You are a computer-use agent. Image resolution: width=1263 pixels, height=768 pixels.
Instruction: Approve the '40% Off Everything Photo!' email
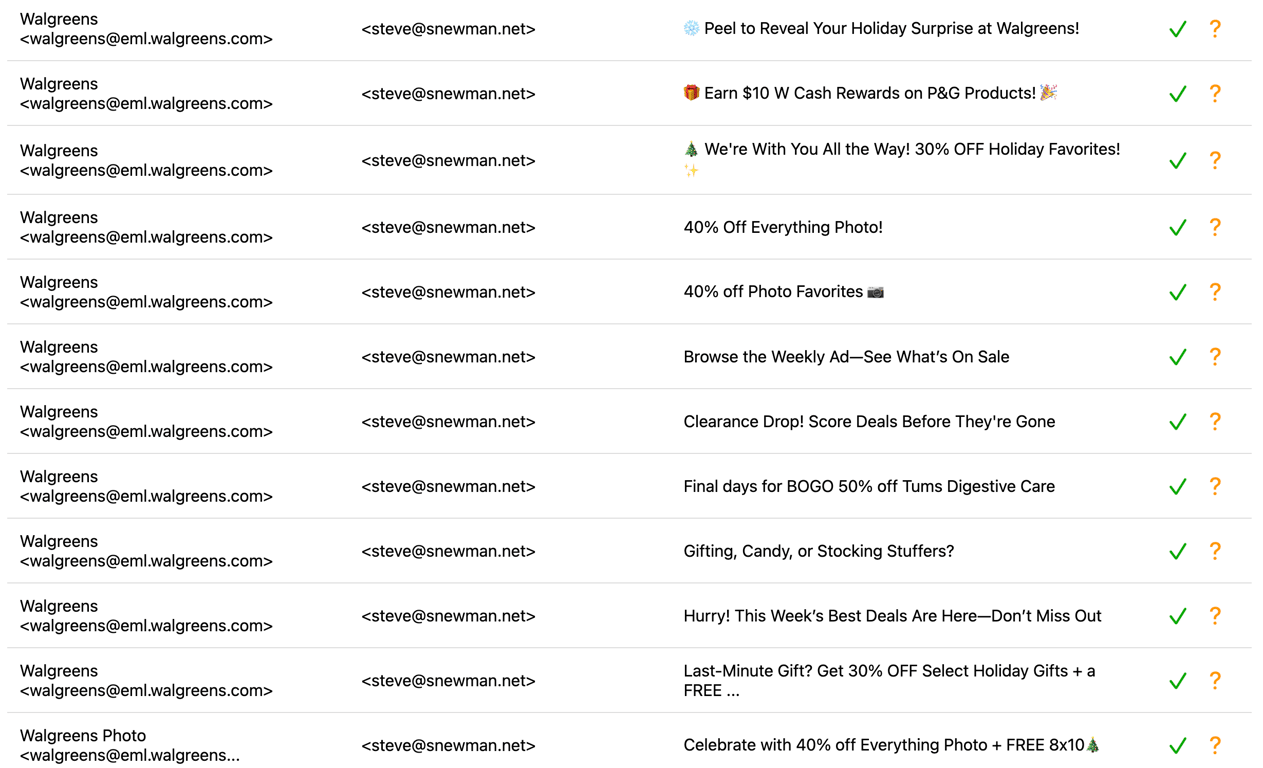(x=1178, y=228)
